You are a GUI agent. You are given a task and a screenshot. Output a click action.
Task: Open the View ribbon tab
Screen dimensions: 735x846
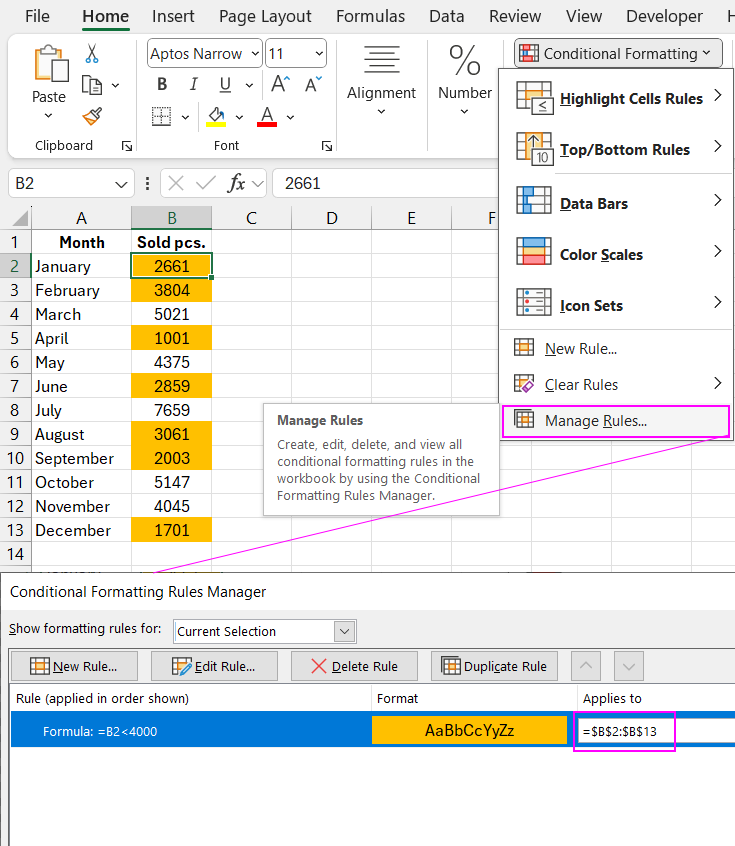(583, 16)
